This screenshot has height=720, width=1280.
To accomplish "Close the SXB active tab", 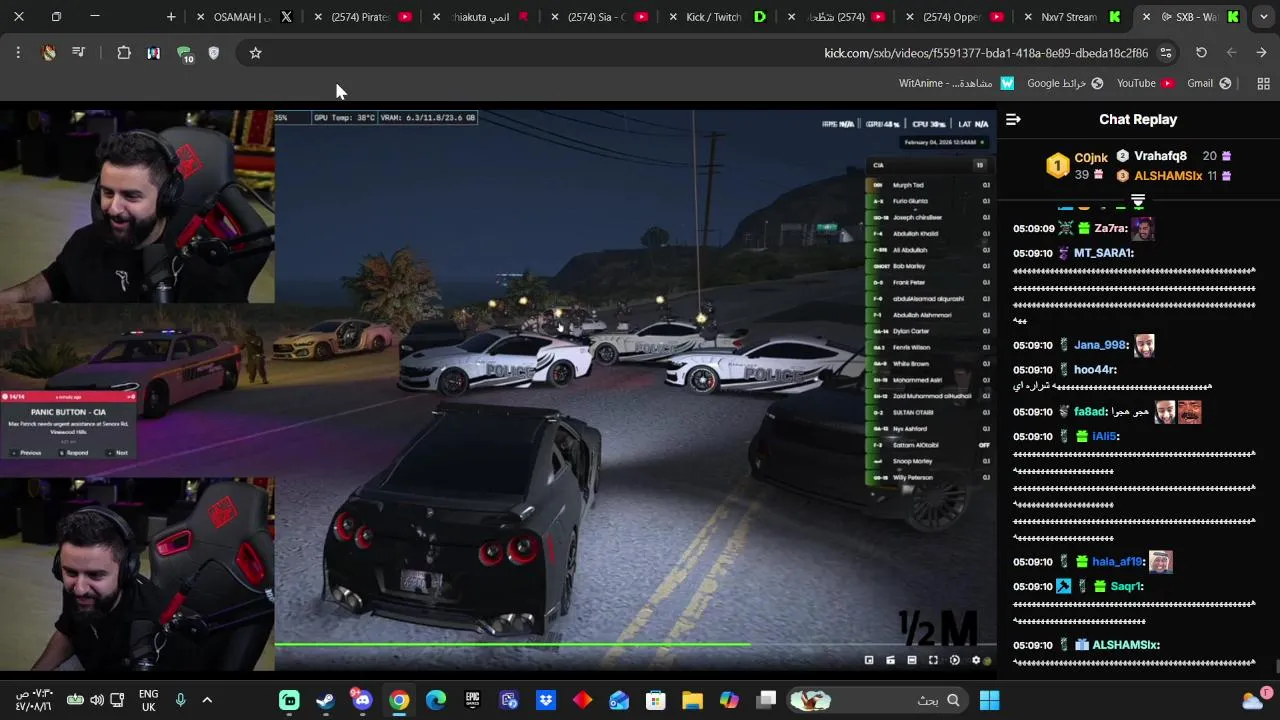I will [1146, 17].
